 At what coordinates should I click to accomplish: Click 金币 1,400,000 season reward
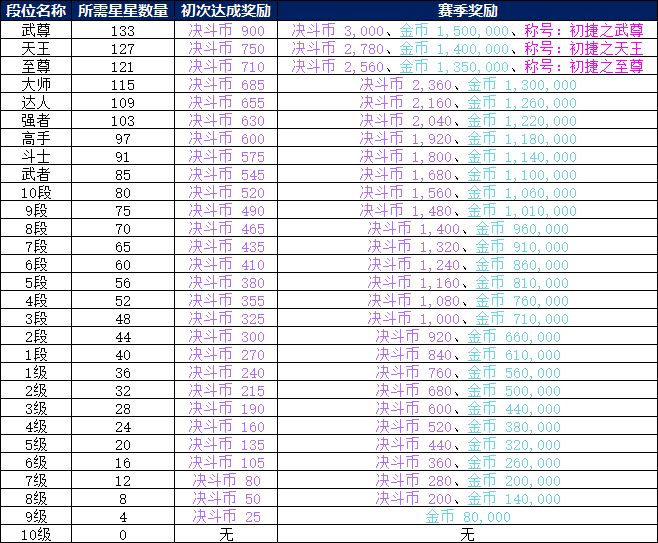(454, 48)
